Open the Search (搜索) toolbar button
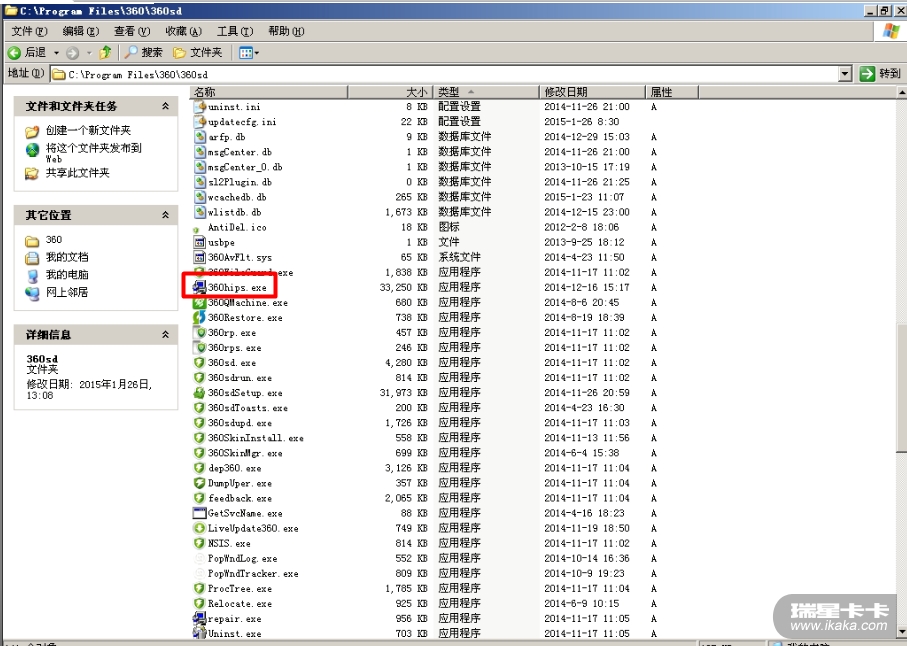 pos(144,53)
